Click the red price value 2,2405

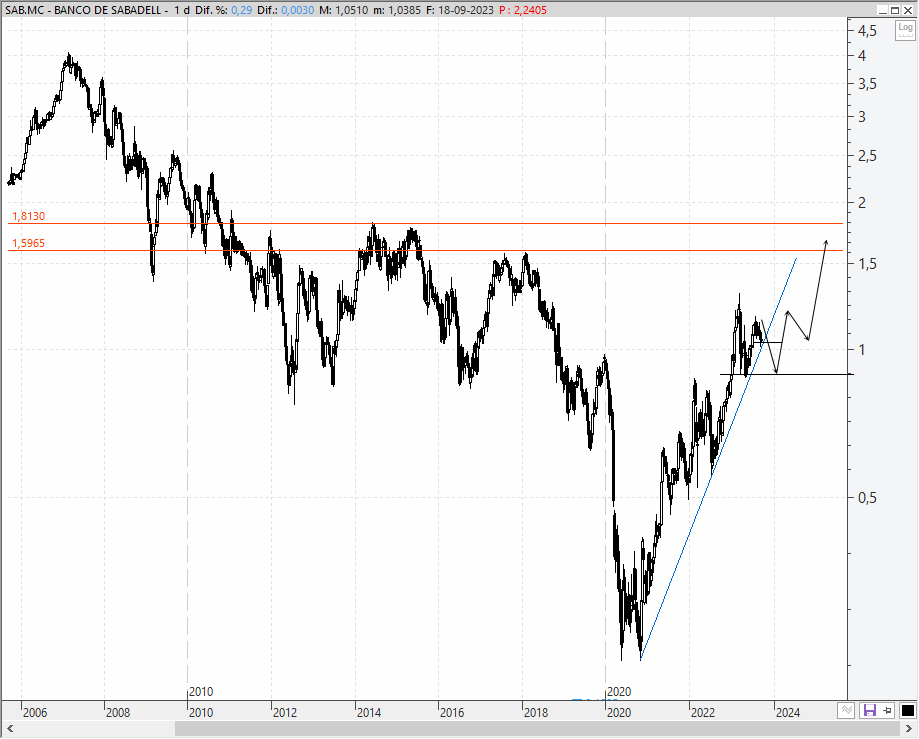[x=530, y=10]
